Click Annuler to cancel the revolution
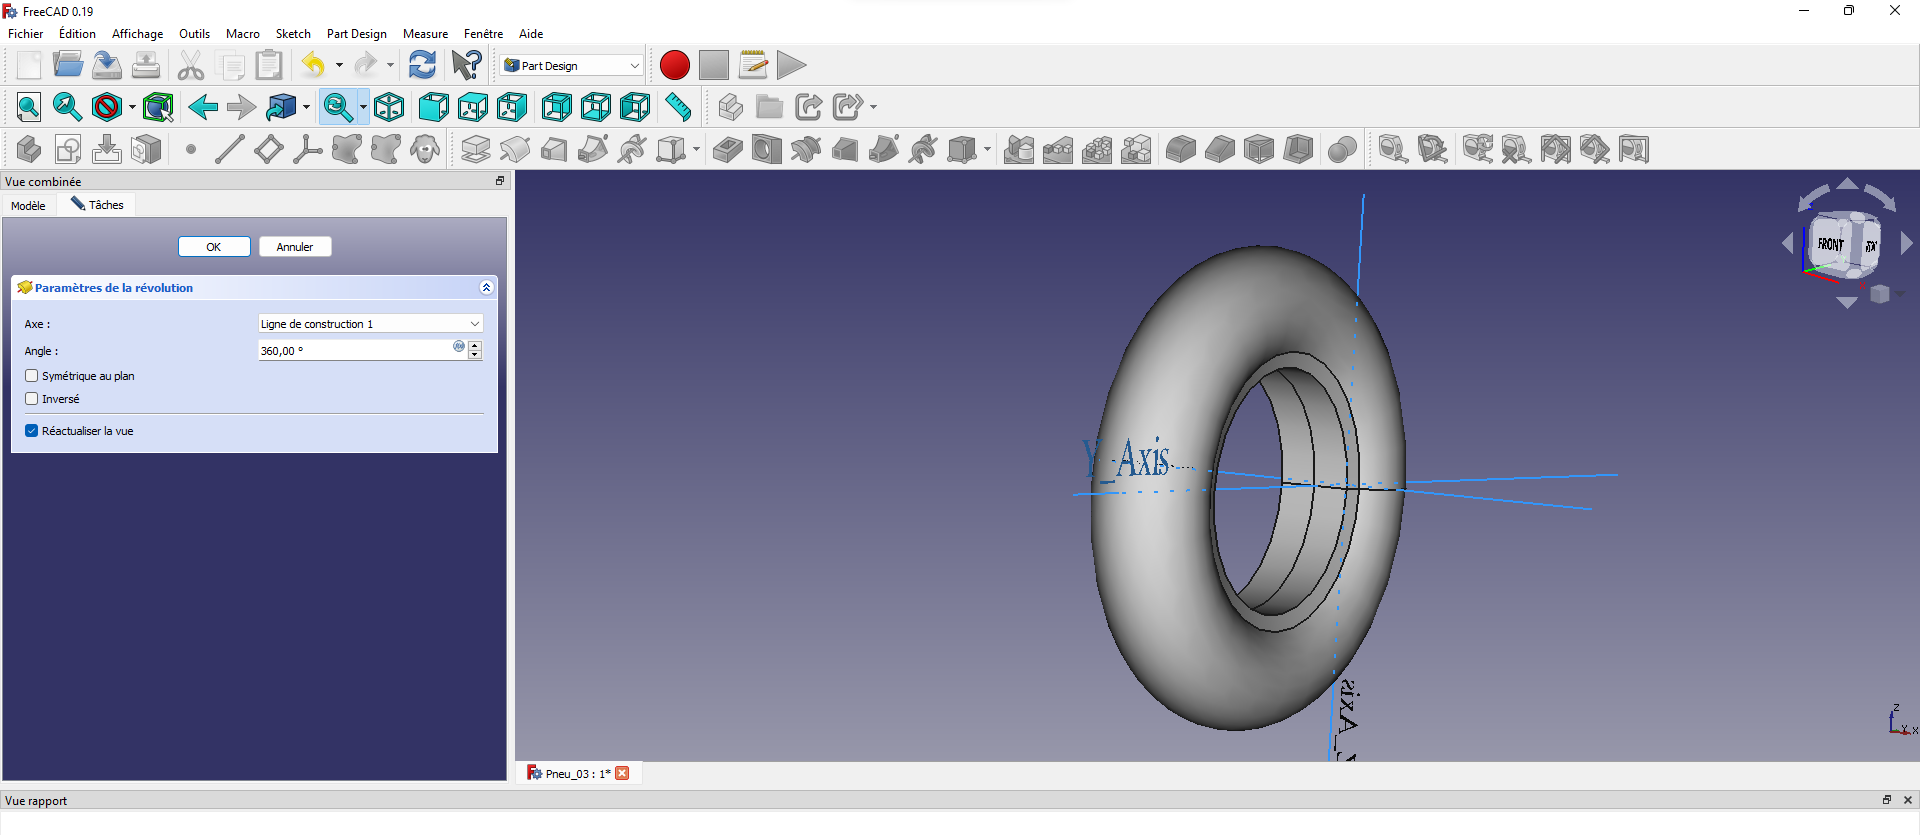 tap(295, 247)
